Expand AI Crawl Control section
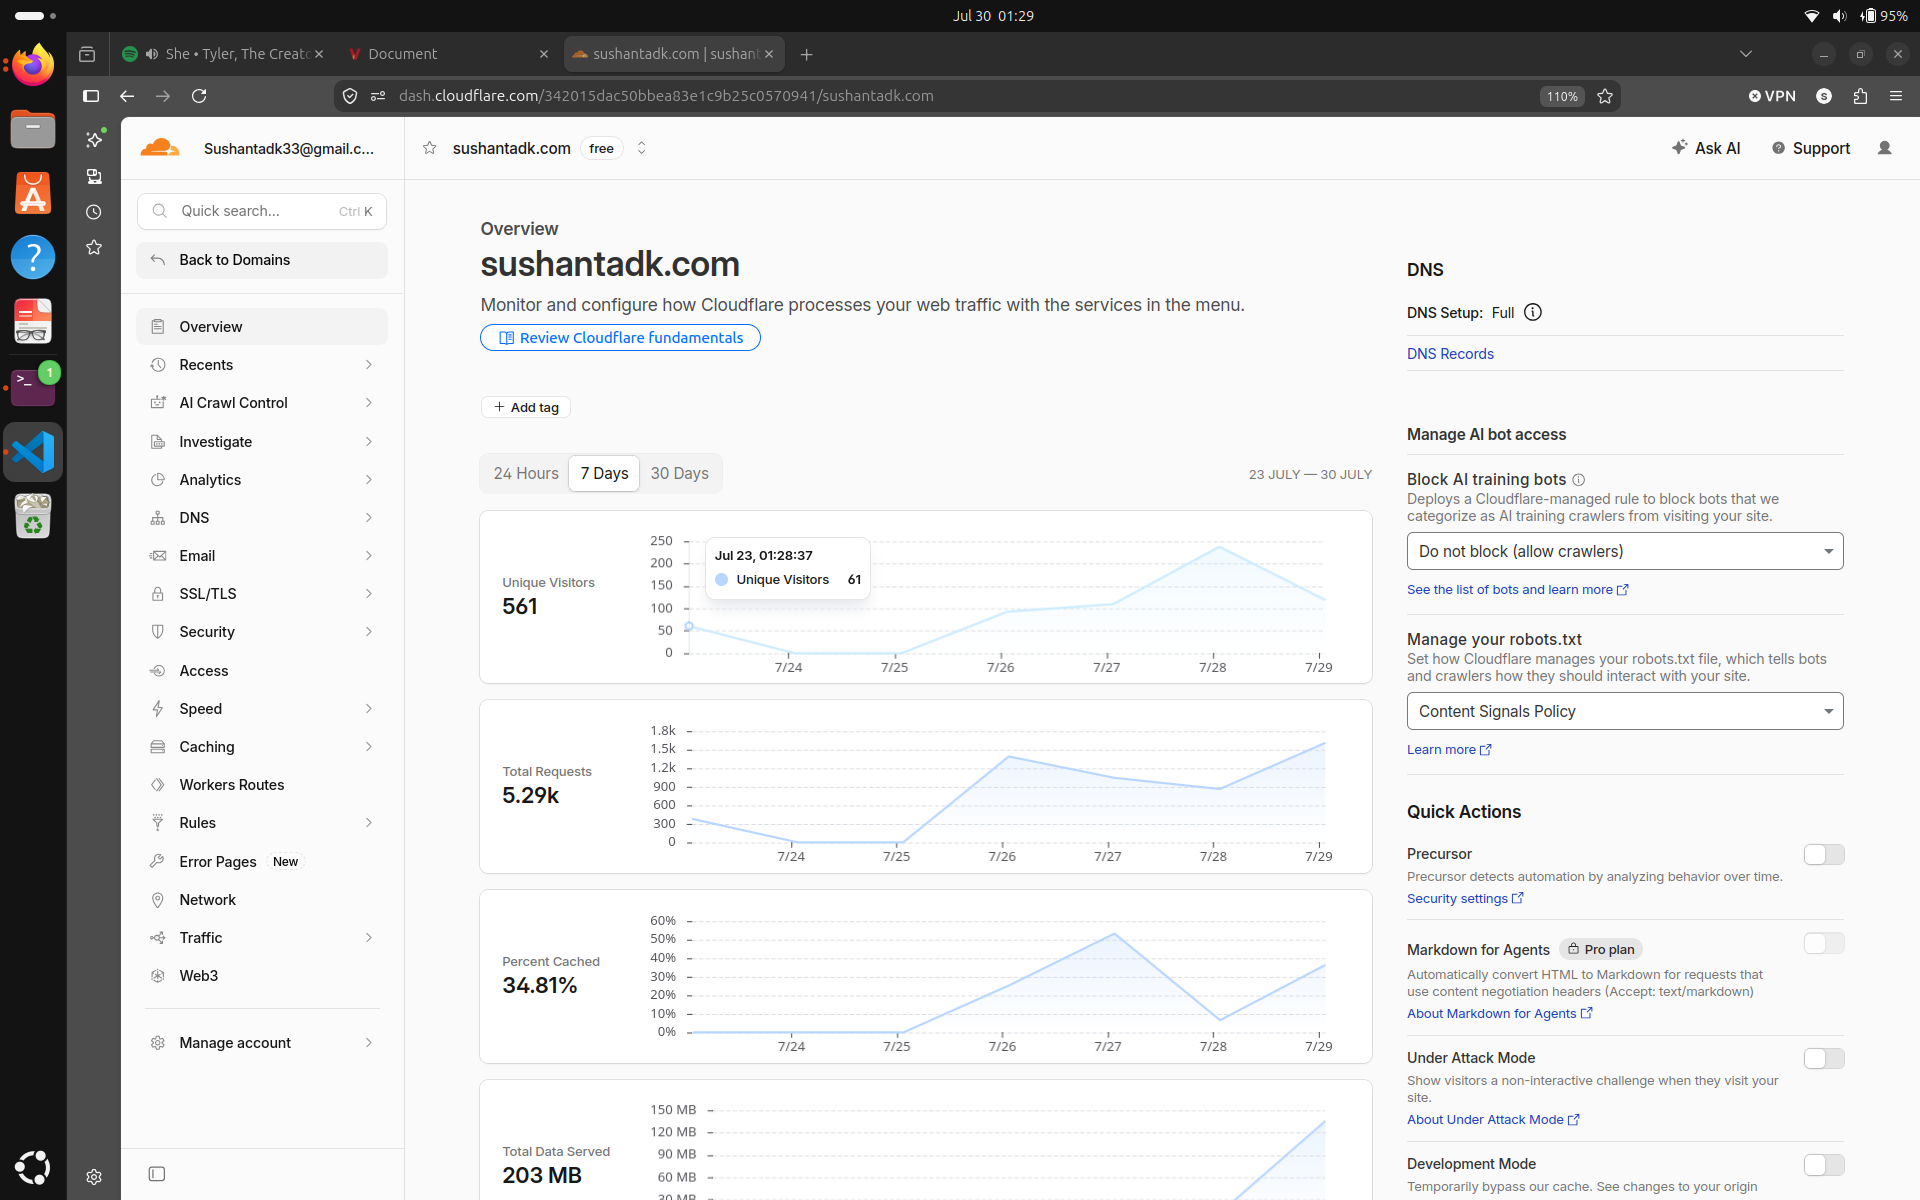Screen dimensions: 1920x1200 [x=262, y=403]
